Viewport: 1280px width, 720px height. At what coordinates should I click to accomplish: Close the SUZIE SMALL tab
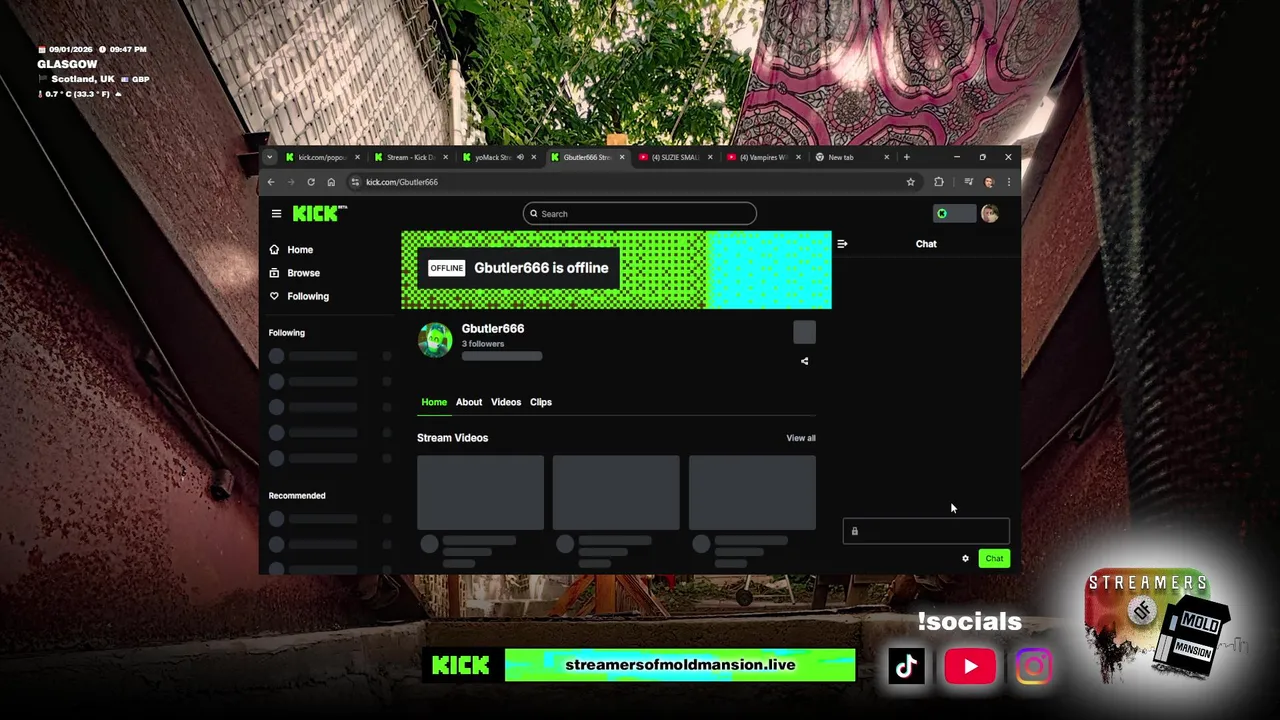[710, 157]
